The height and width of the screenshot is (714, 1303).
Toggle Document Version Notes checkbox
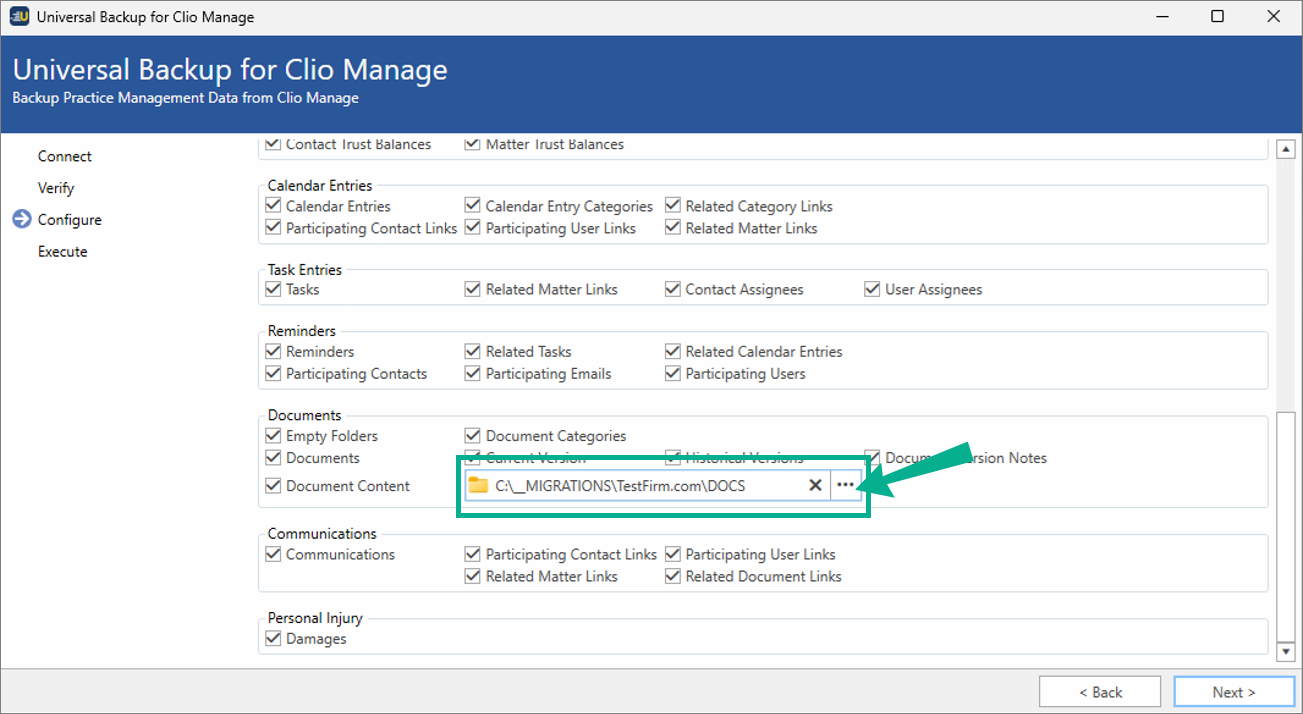(x=873, y=458)
